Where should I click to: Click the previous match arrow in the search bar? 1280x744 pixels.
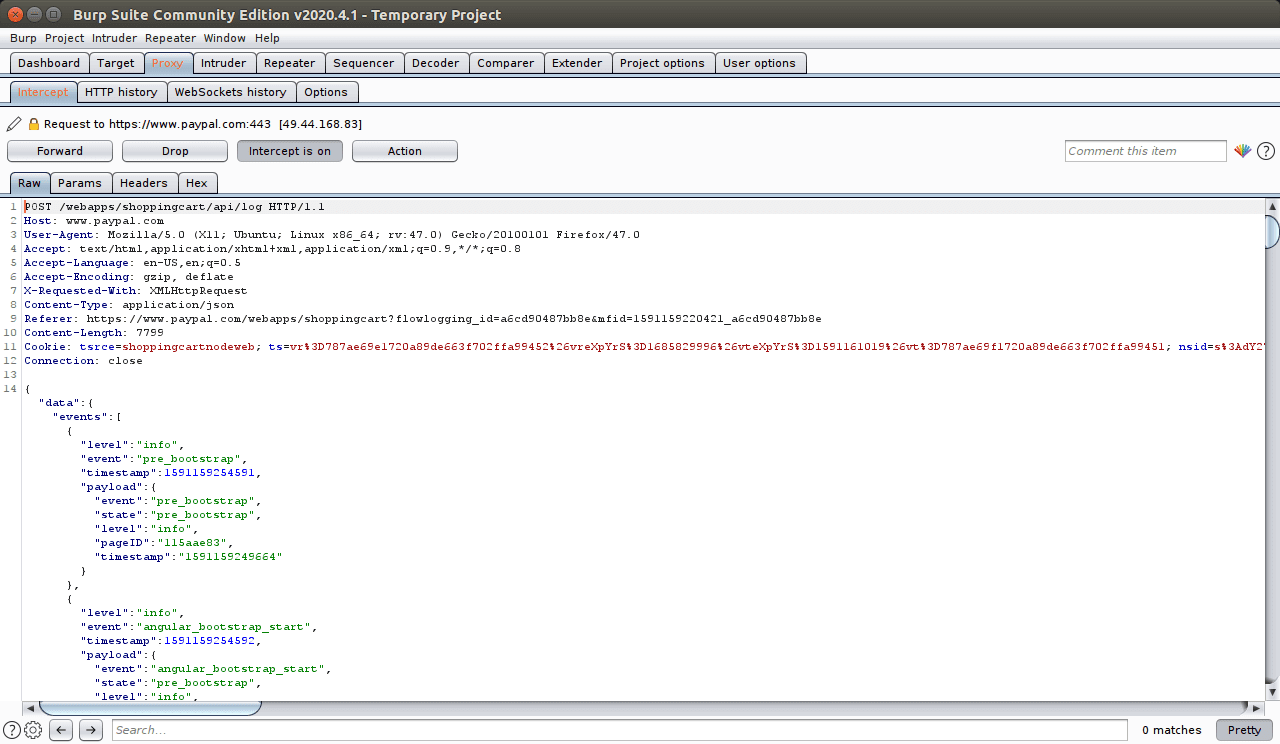pyautogui.click(x=60, y=729)
